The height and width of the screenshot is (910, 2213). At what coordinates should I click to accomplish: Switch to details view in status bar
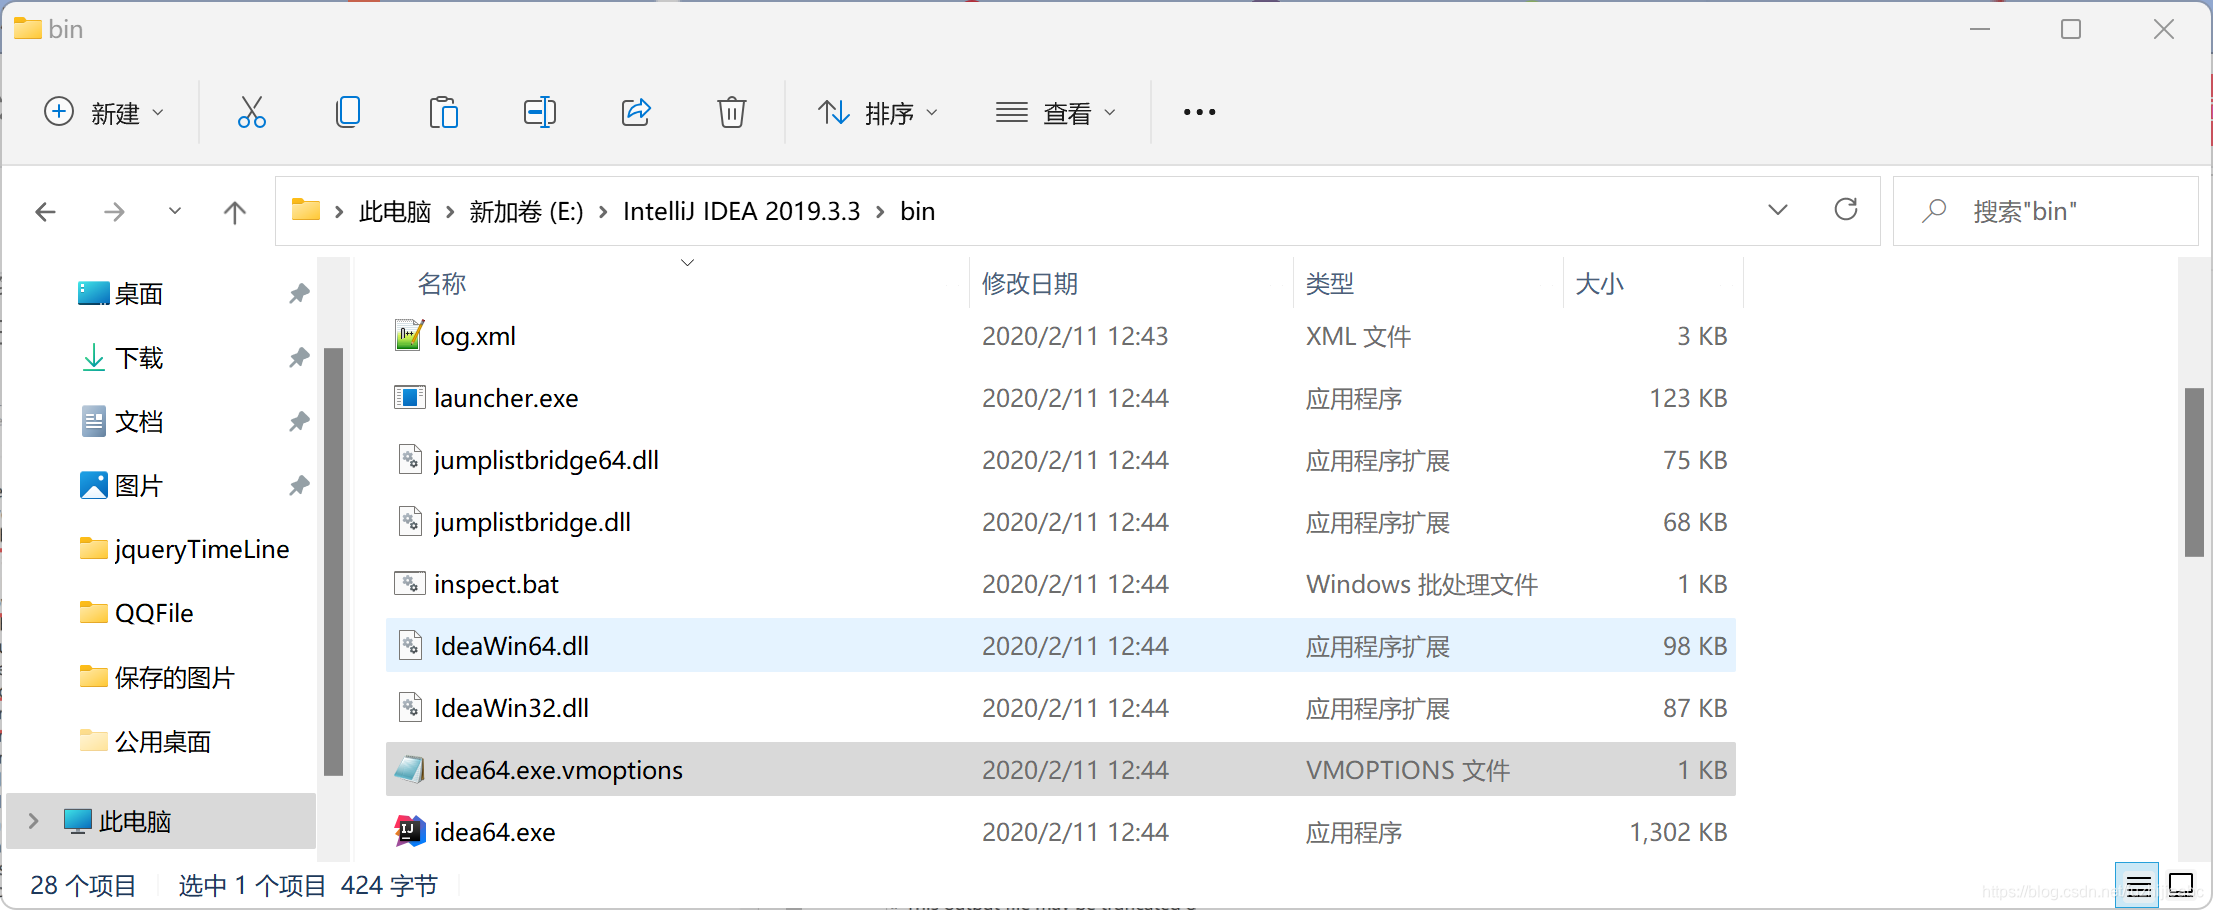2138,885
